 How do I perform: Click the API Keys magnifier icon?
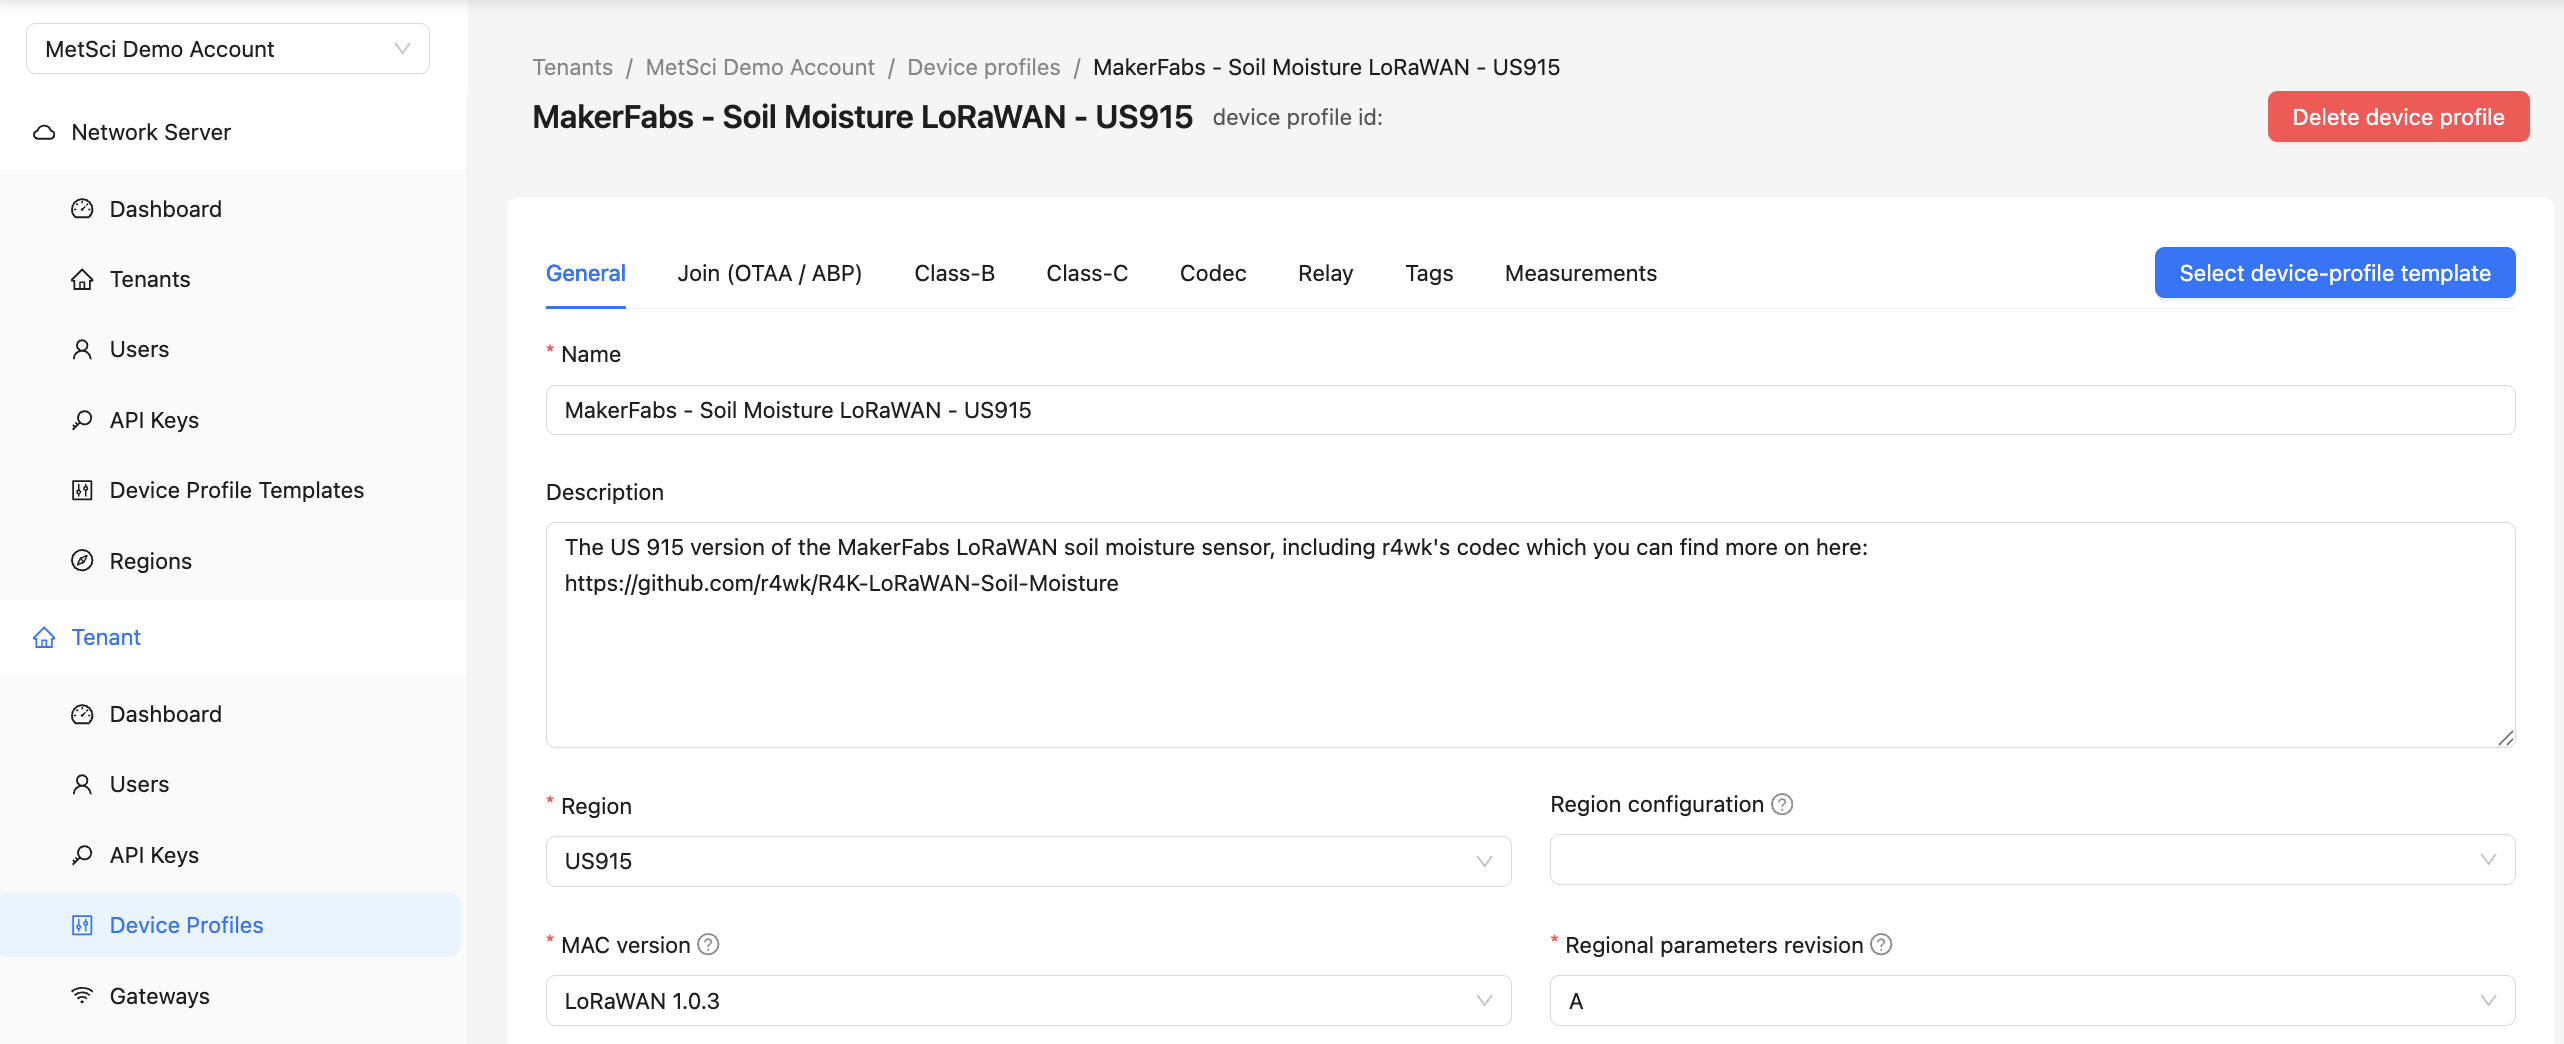click(x=84, y=419)
